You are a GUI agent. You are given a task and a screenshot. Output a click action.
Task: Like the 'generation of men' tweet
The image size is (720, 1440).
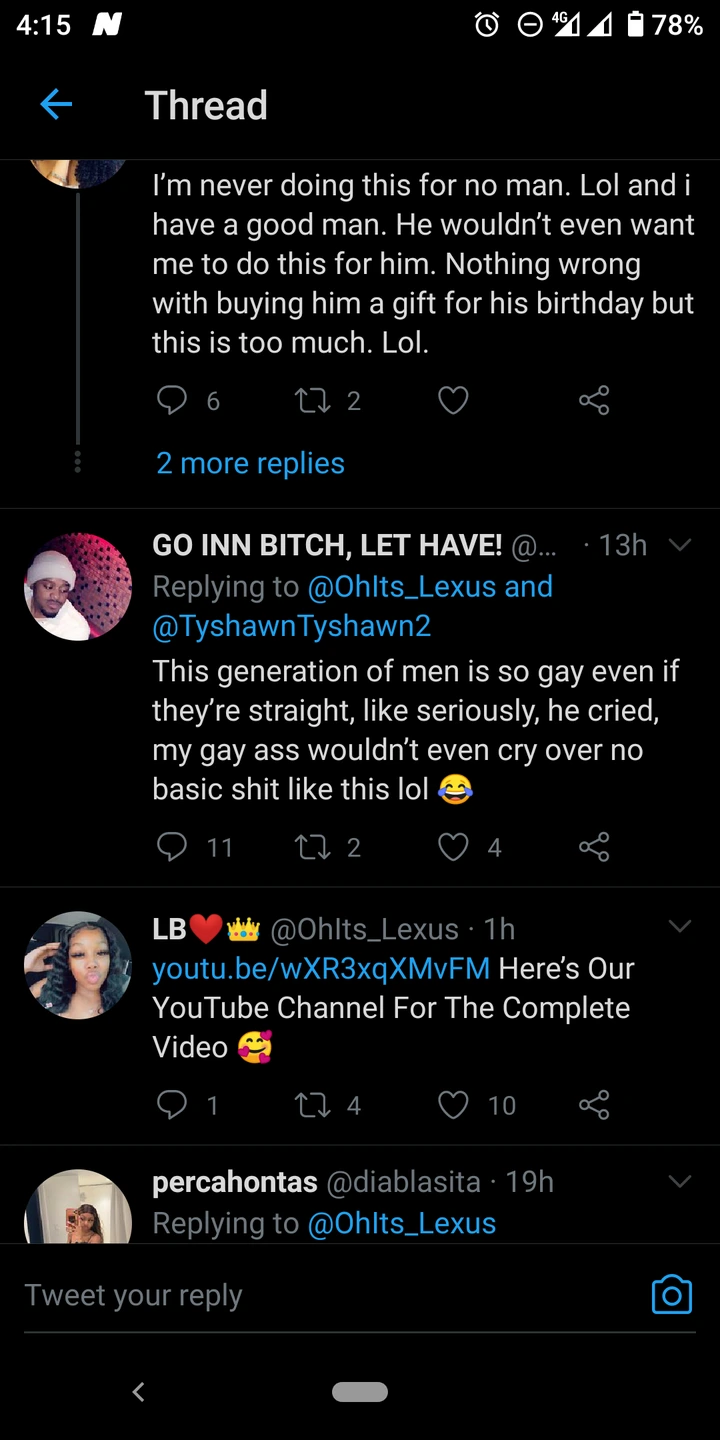(x=453, y=848)
